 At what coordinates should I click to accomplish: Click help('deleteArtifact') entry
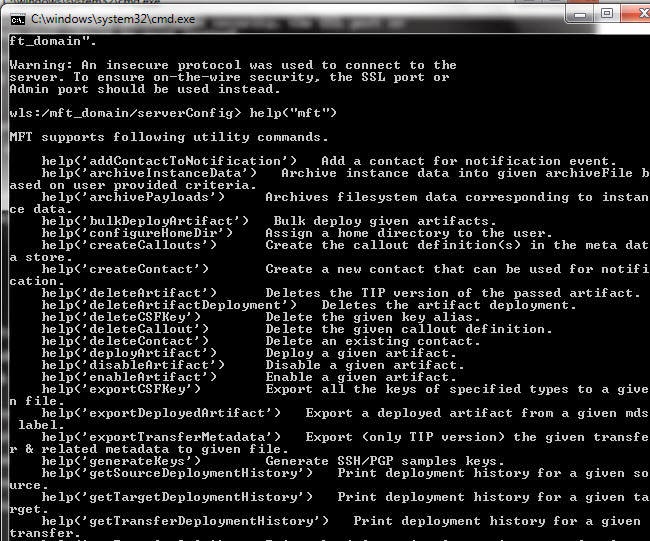[x=129, y=293]
